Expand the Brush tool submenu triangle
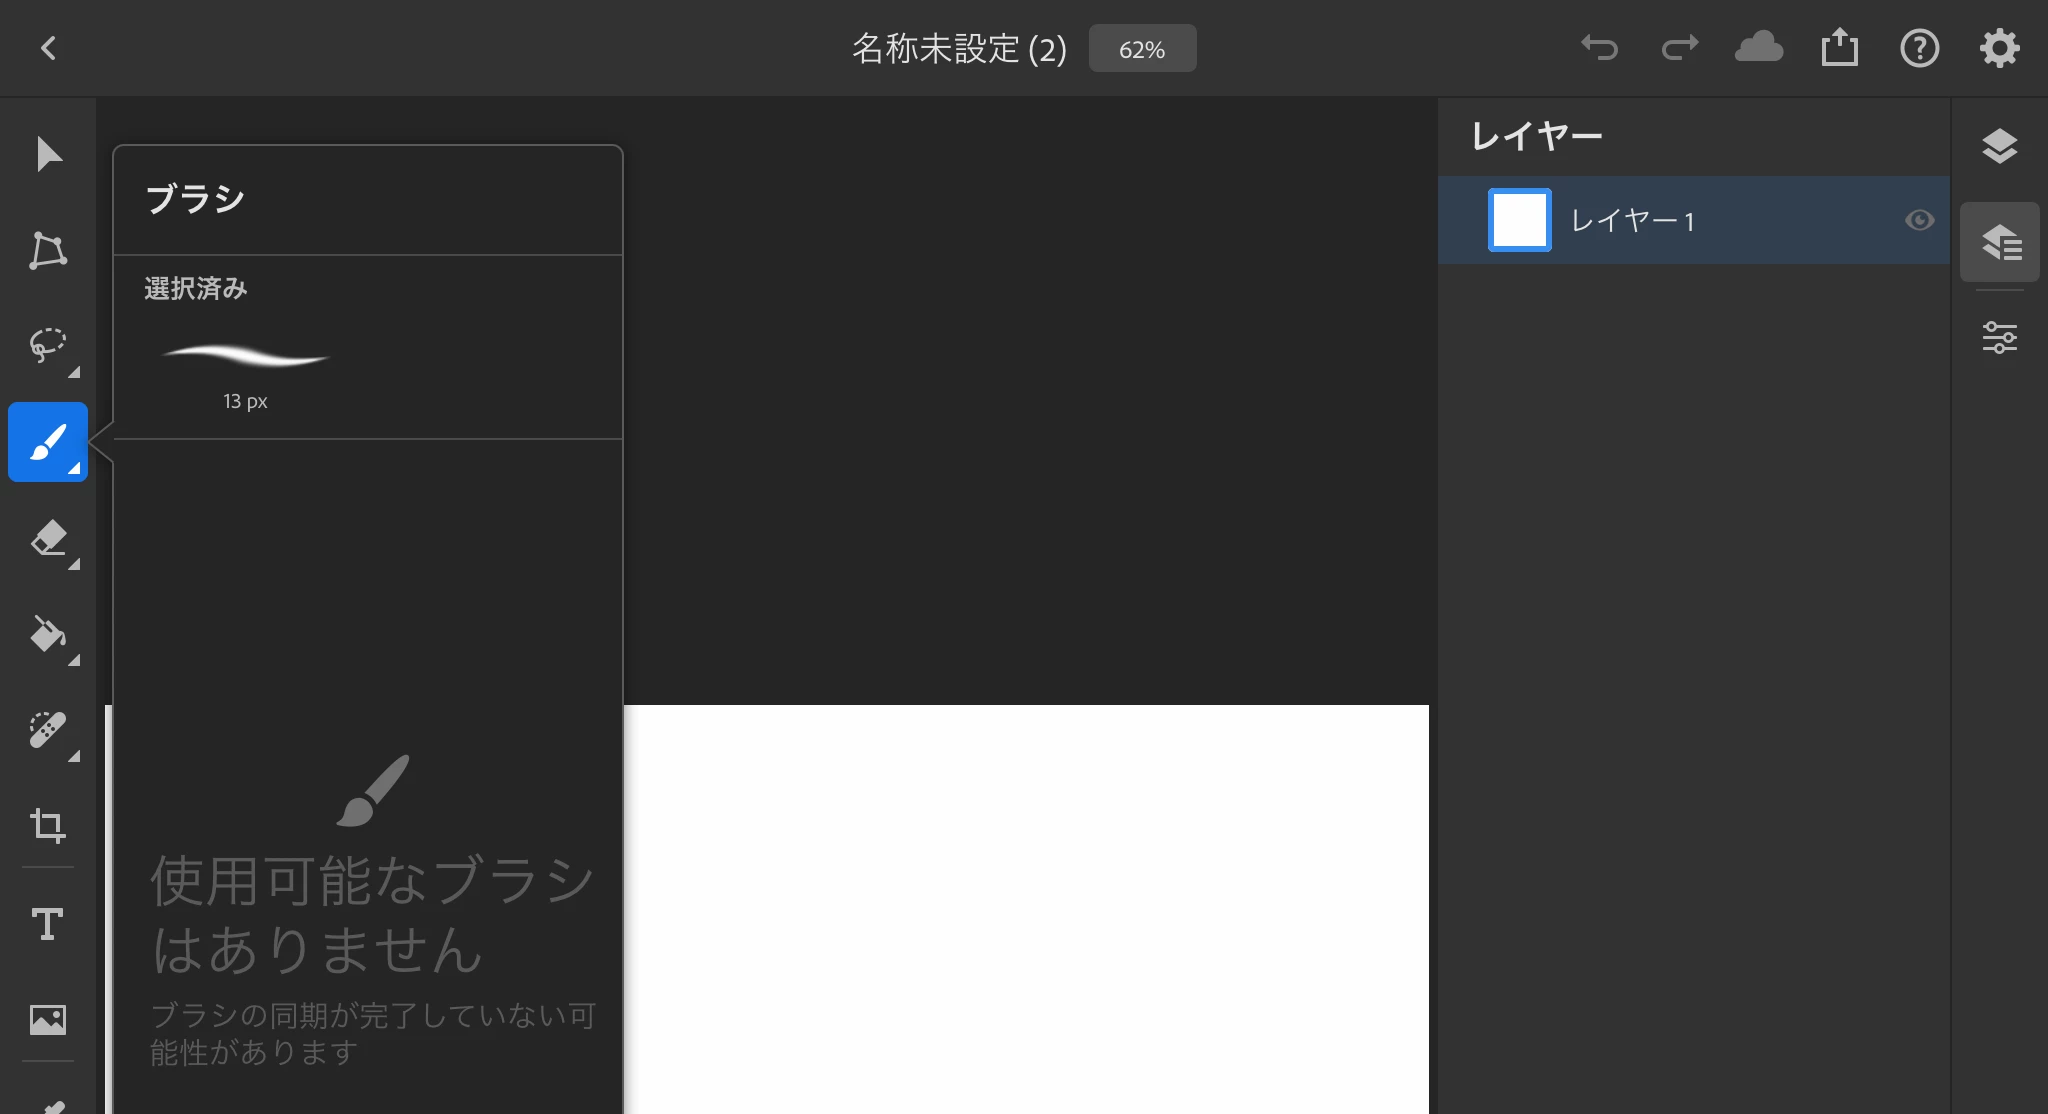The image size is (2048, 1114). (x=74, y=468)
